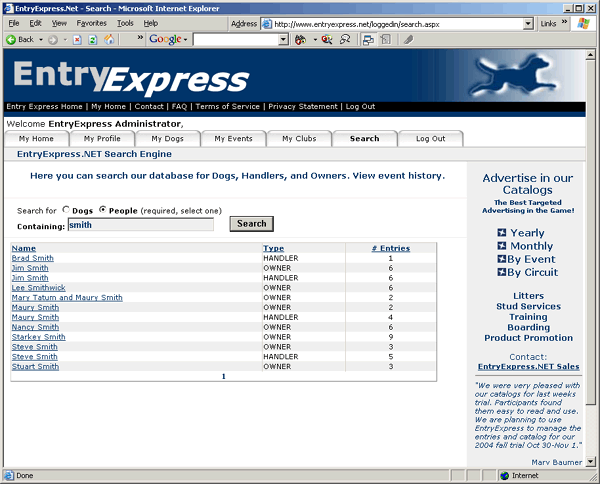Image resolution: width=600 pixels, height=484 pixels.
Task: Click the star icon beside Yearly
Action: [502, 233]
